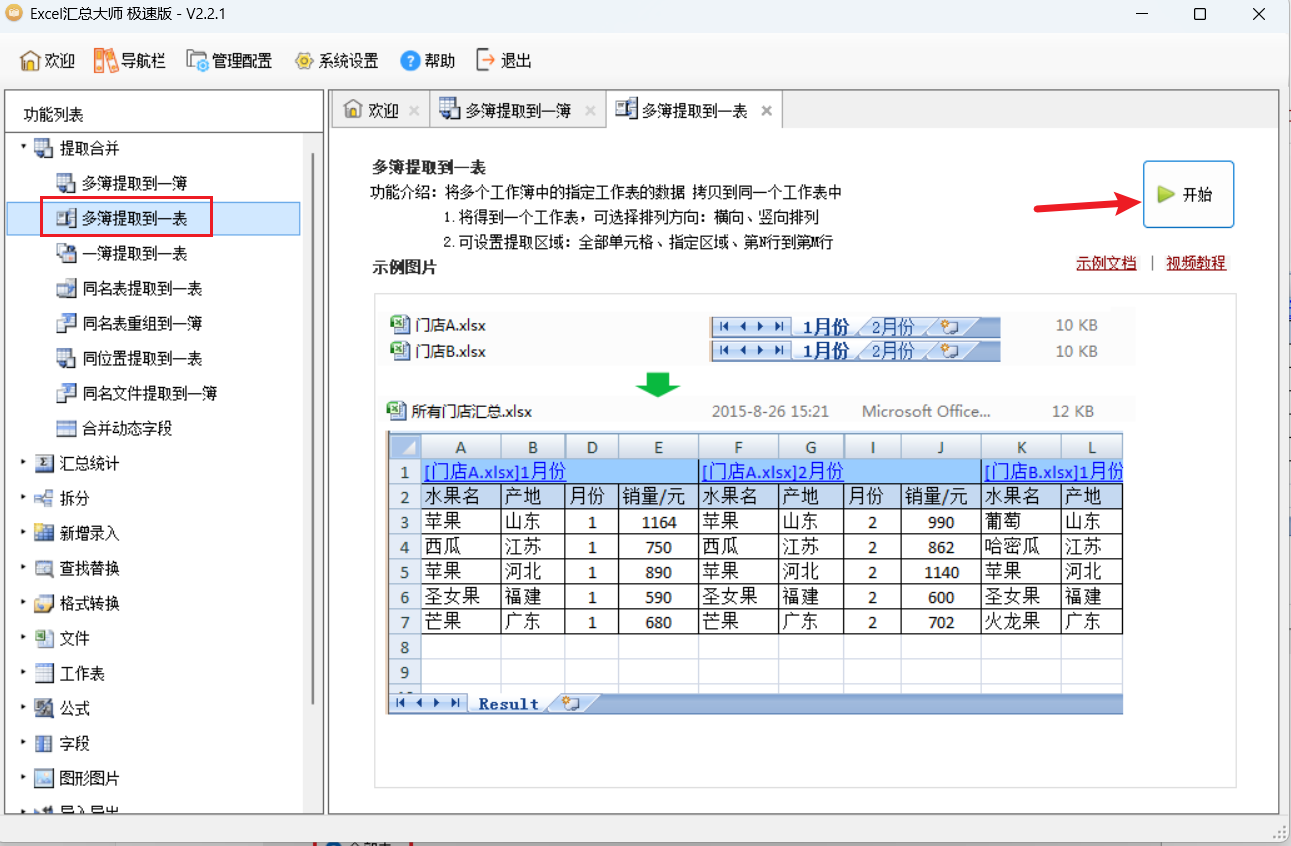
Task: Select 同名表重组到一簿 tree item
Action: coord(142,324)
